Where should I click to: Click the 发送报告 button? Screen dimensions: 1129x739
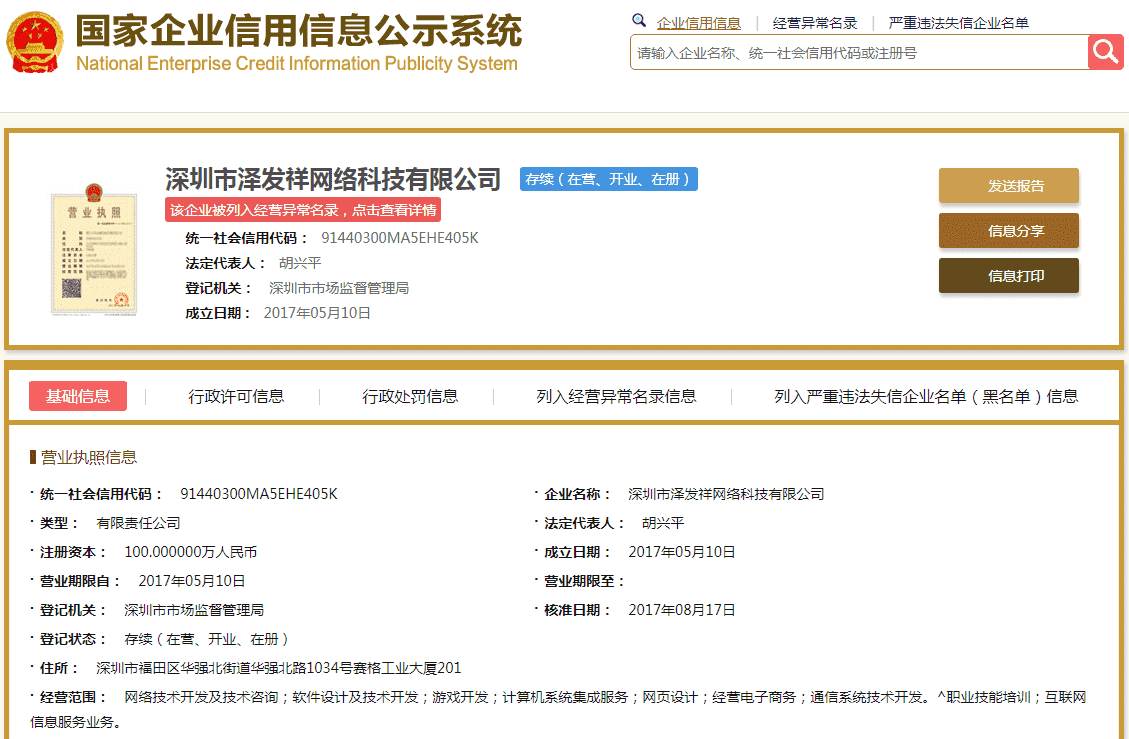[x=1009, y=186]
